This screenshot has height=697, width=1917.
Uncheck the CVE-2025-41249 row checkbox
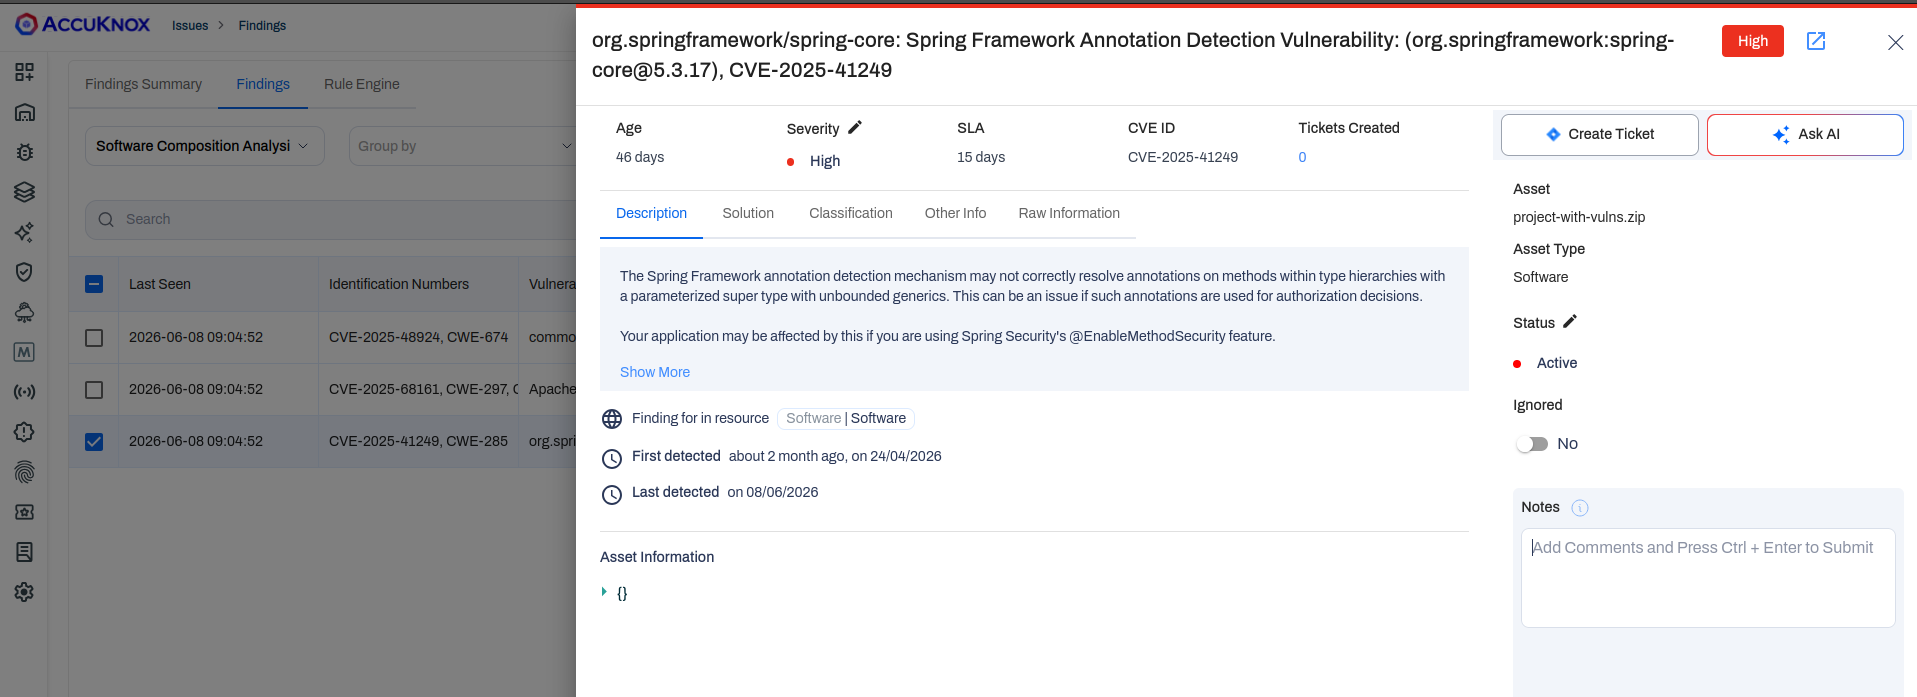(x=94, y=442)
